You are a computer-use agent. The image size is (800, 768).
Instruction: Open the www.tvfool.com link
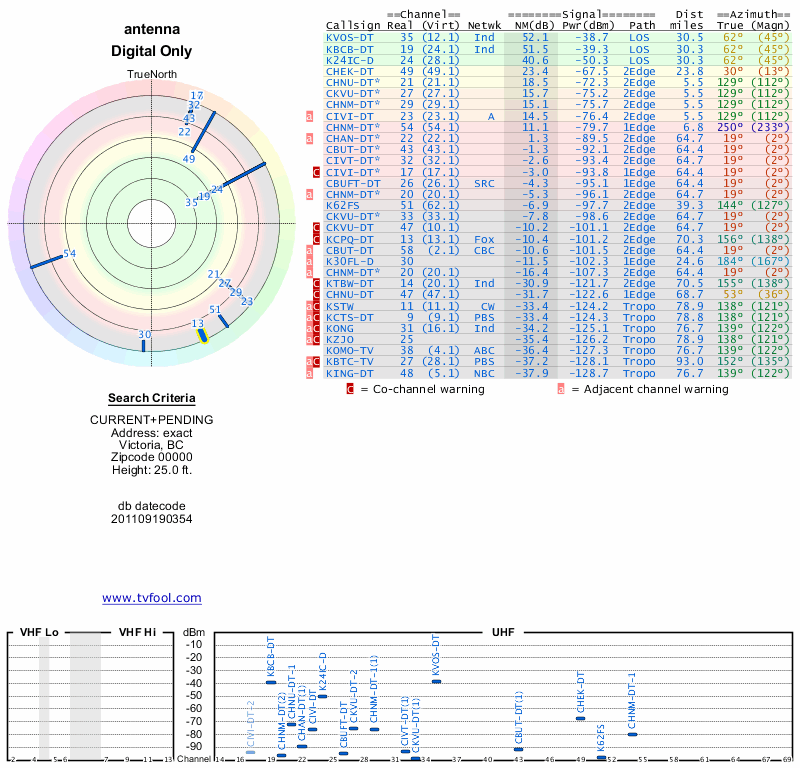pyautogui.click(x=152, y=598)
